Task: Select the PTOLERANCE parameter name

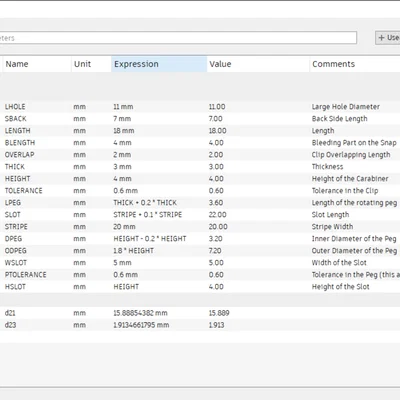Action: coord(25,275)
